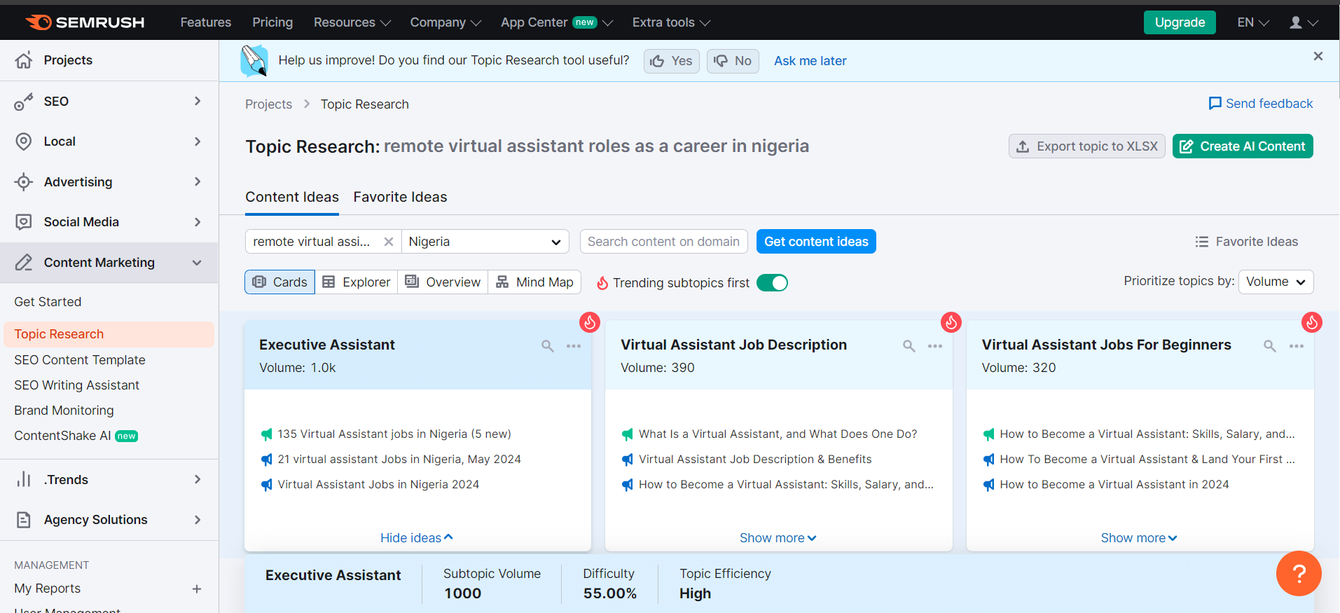Click the Upgrade button

1180,22
